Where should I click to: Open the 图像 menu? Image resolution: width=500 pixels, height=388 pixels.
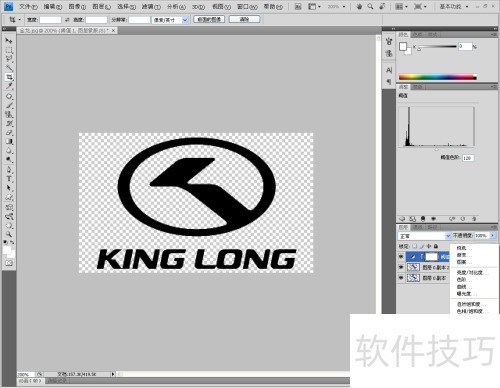tap(77, 6)
